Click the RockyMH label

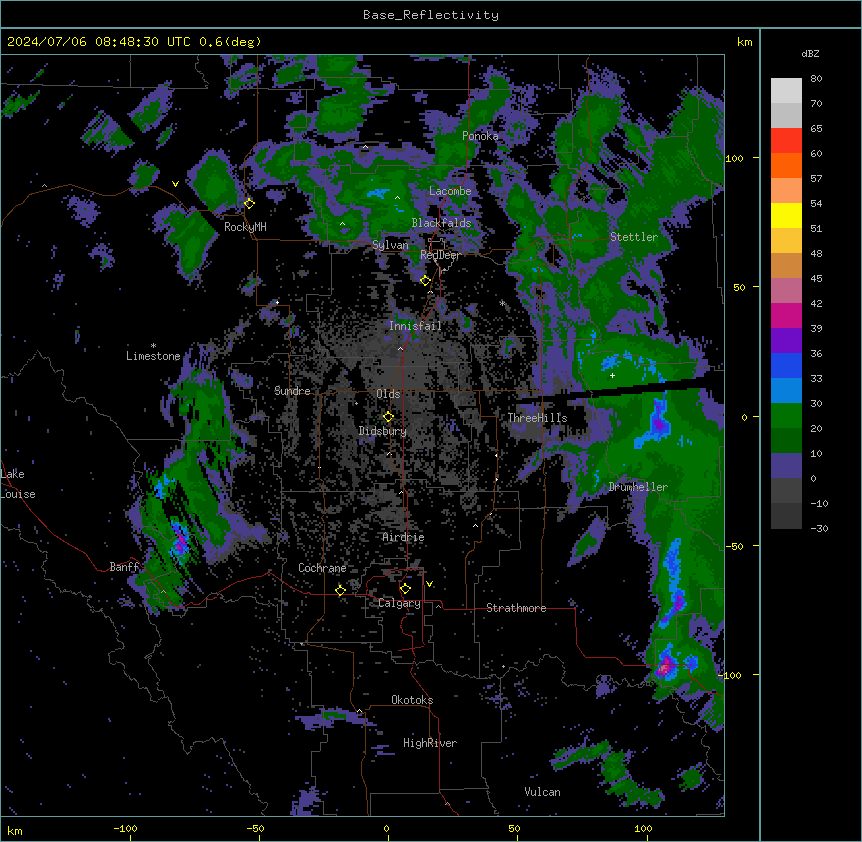point(245,227)
